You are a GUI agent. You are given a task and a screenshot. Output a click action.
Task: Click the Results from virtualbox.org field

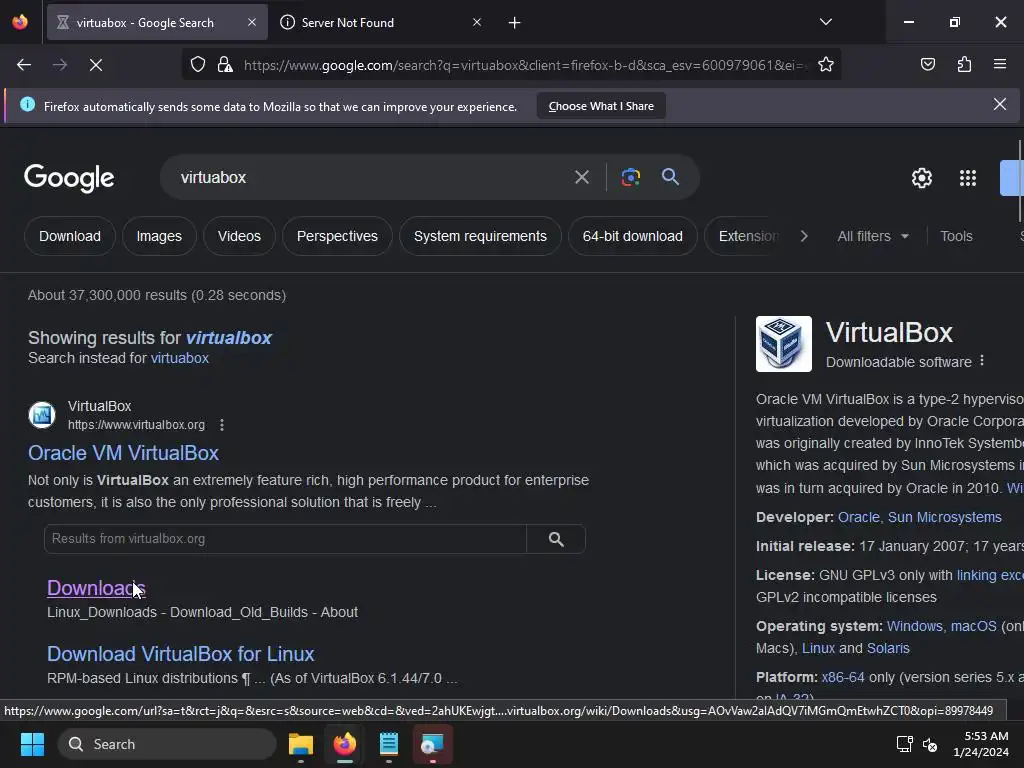(x=285, y=539)
